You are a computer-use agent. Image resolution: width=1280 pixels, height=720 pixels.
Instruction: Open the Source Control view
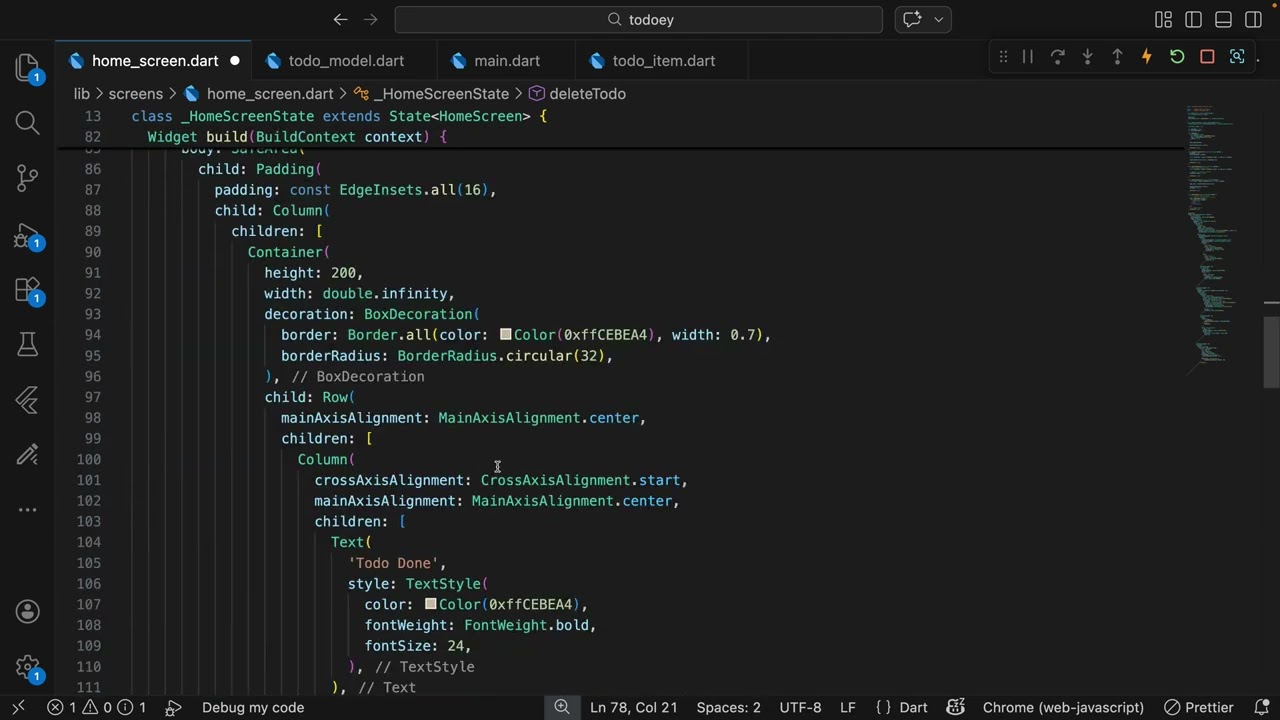coord(27,178)
